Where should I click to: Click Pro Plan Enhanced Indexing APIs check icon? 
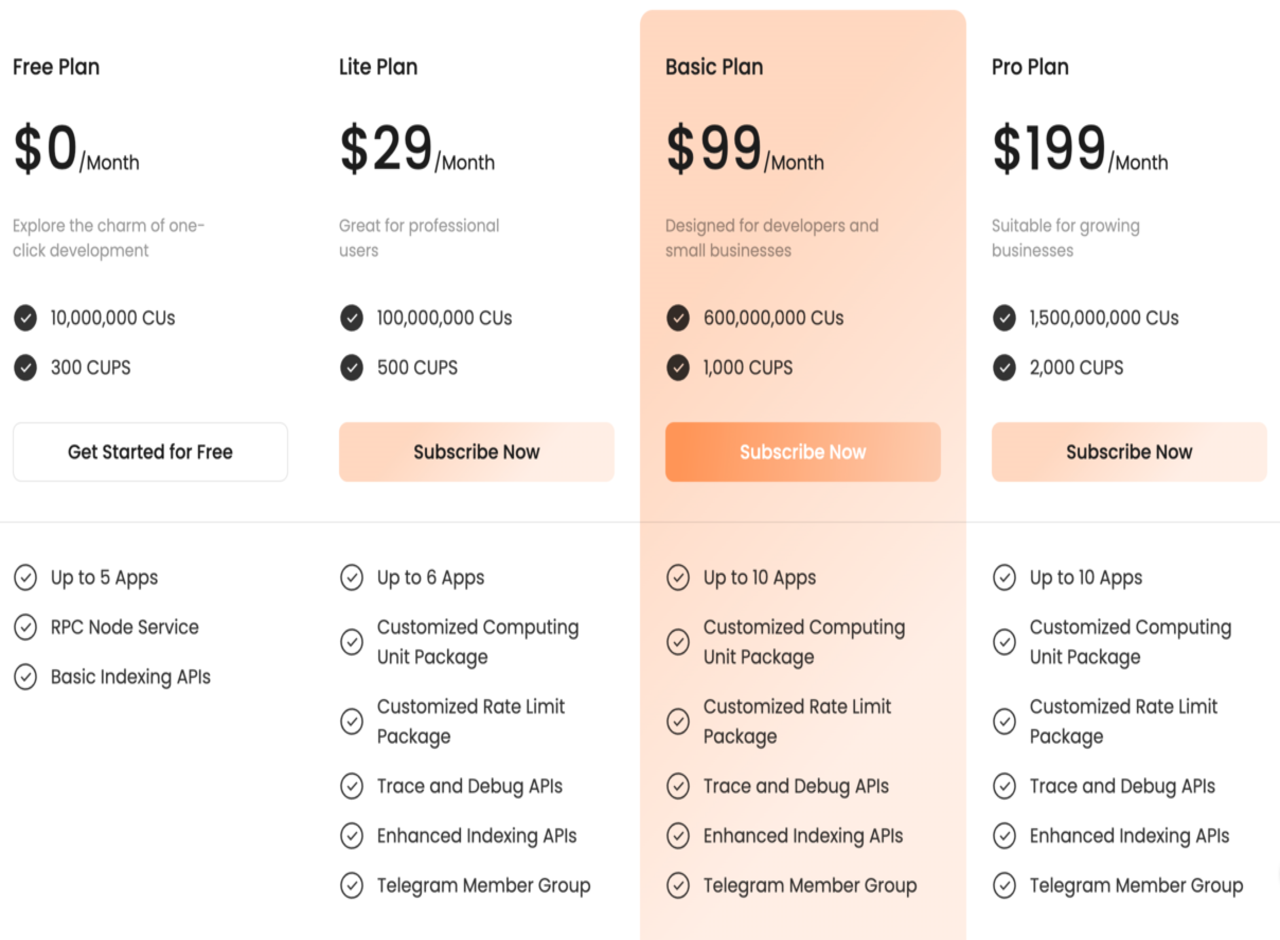1004,836
